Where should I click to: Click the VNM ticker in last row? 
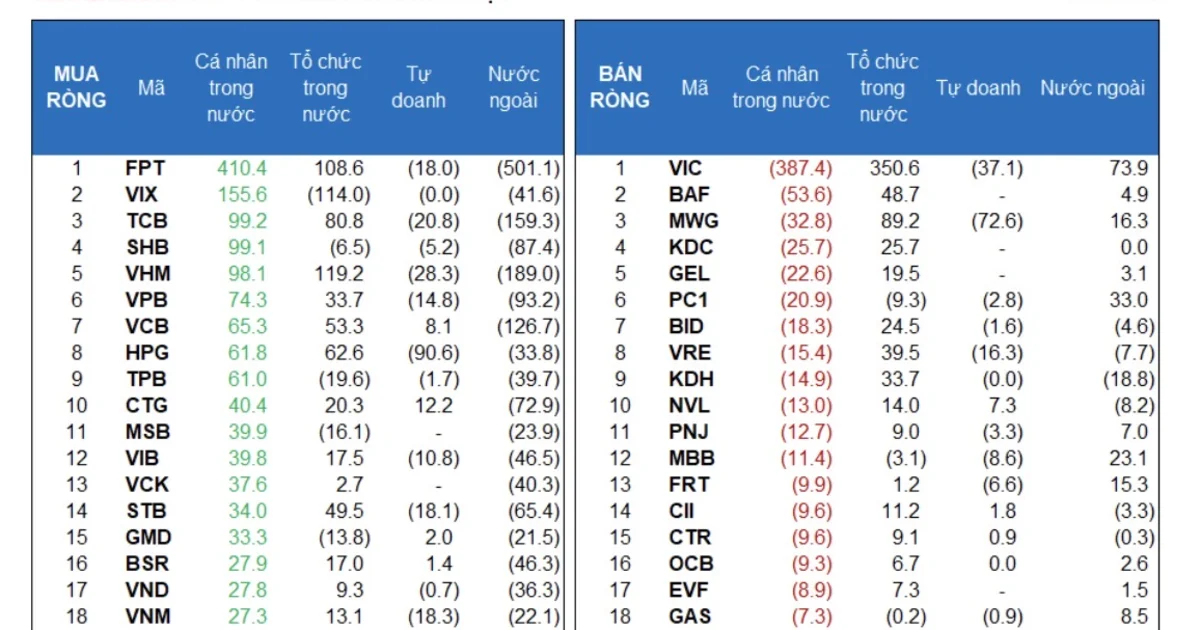tap(147, 616)
